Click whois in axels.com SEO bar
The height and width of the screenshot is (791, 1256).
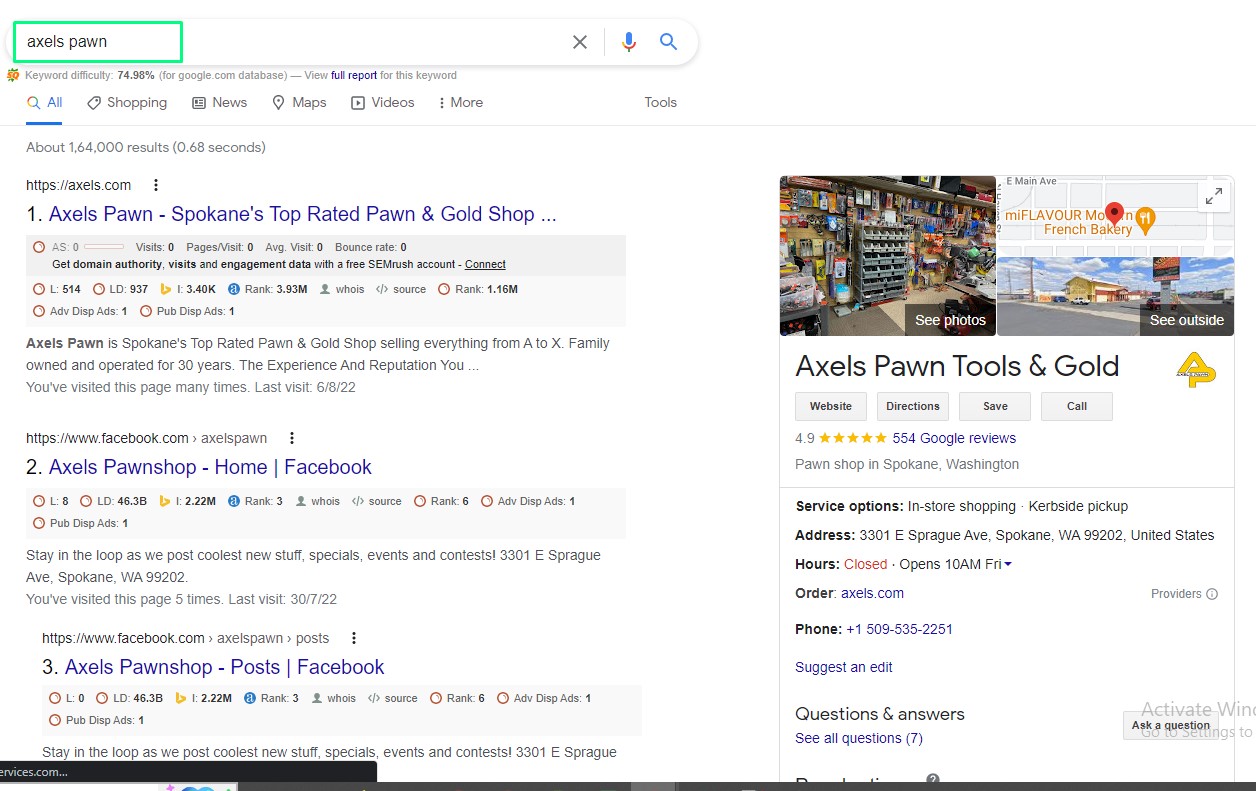tap(342, 289)
